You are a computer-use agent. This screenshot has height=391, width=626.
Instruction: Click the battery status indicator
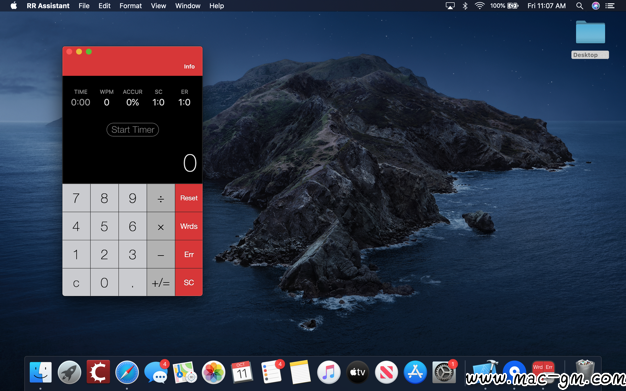(504, 6)
